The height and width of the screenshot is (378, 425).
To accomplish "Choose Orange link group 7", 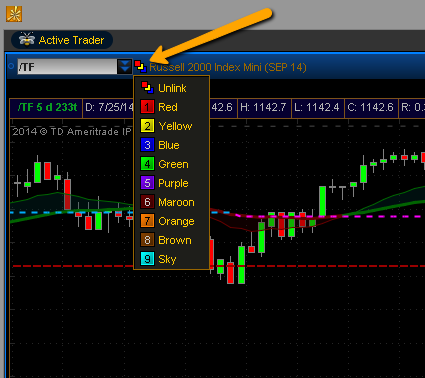I will click(x=171, y=221).
